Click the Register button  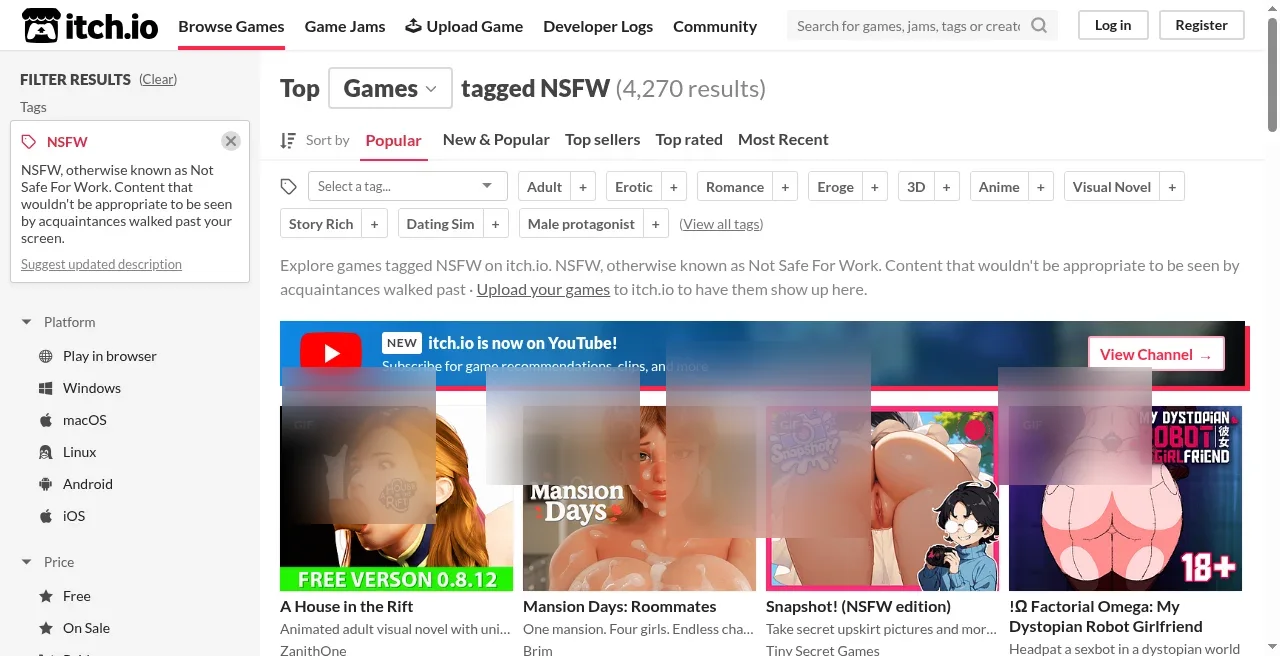tap(1201, 25)
